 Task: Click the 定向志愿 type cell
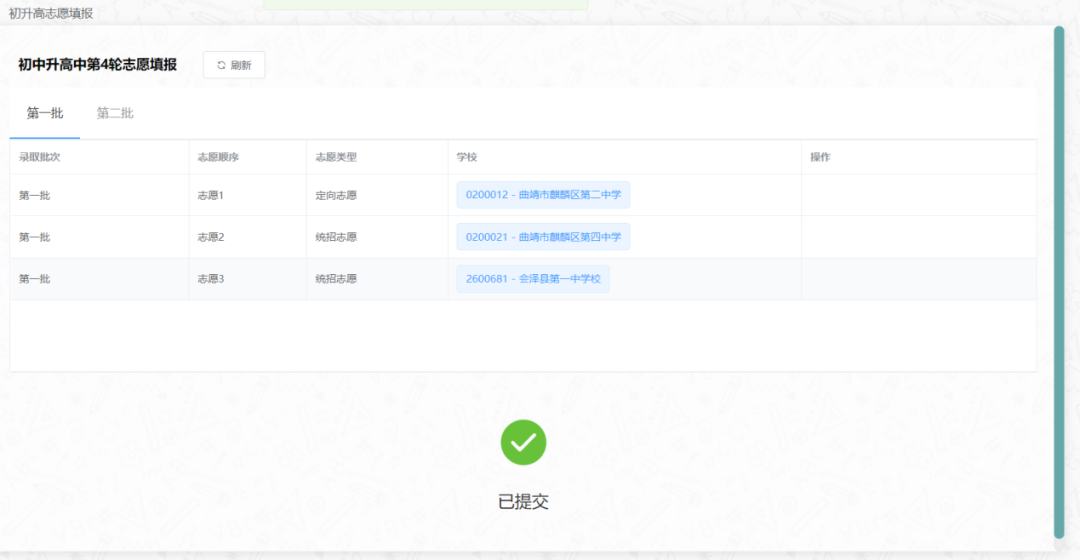(336, 195)
